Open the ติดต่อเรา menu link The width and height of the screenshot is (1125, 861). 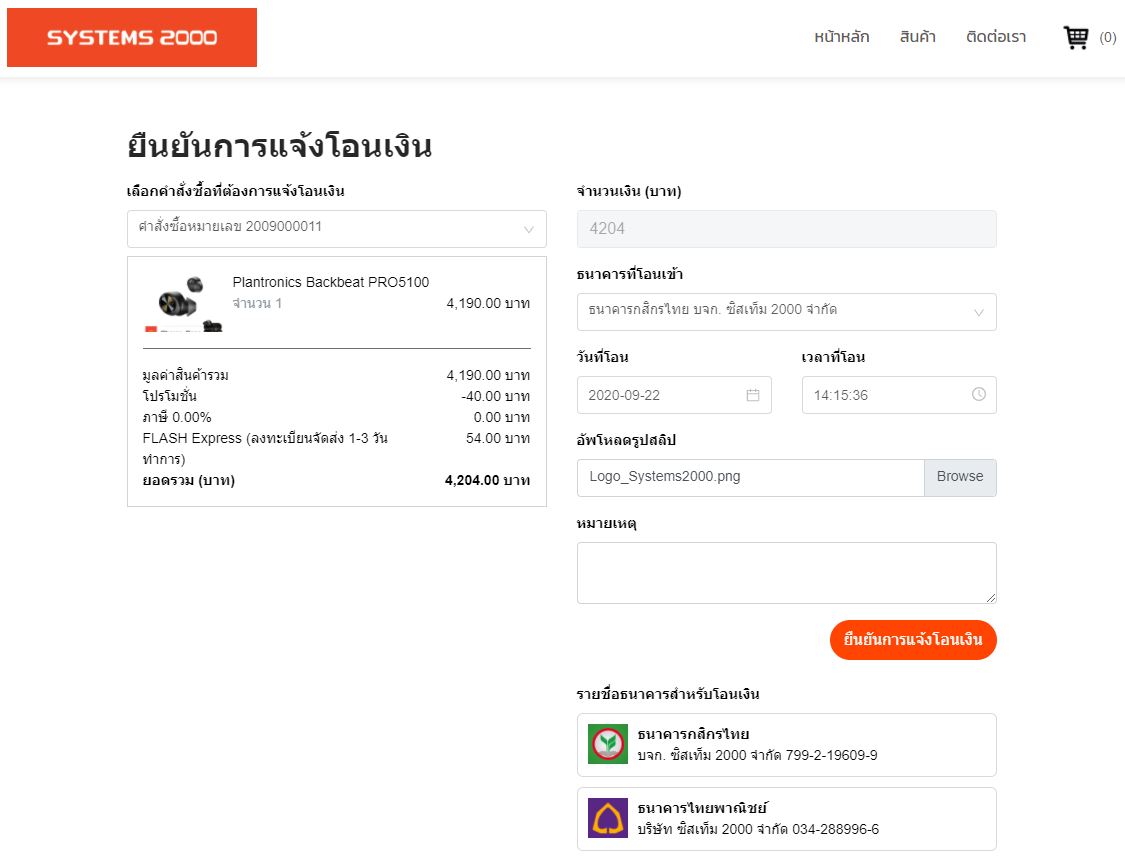tap(996, 38)
